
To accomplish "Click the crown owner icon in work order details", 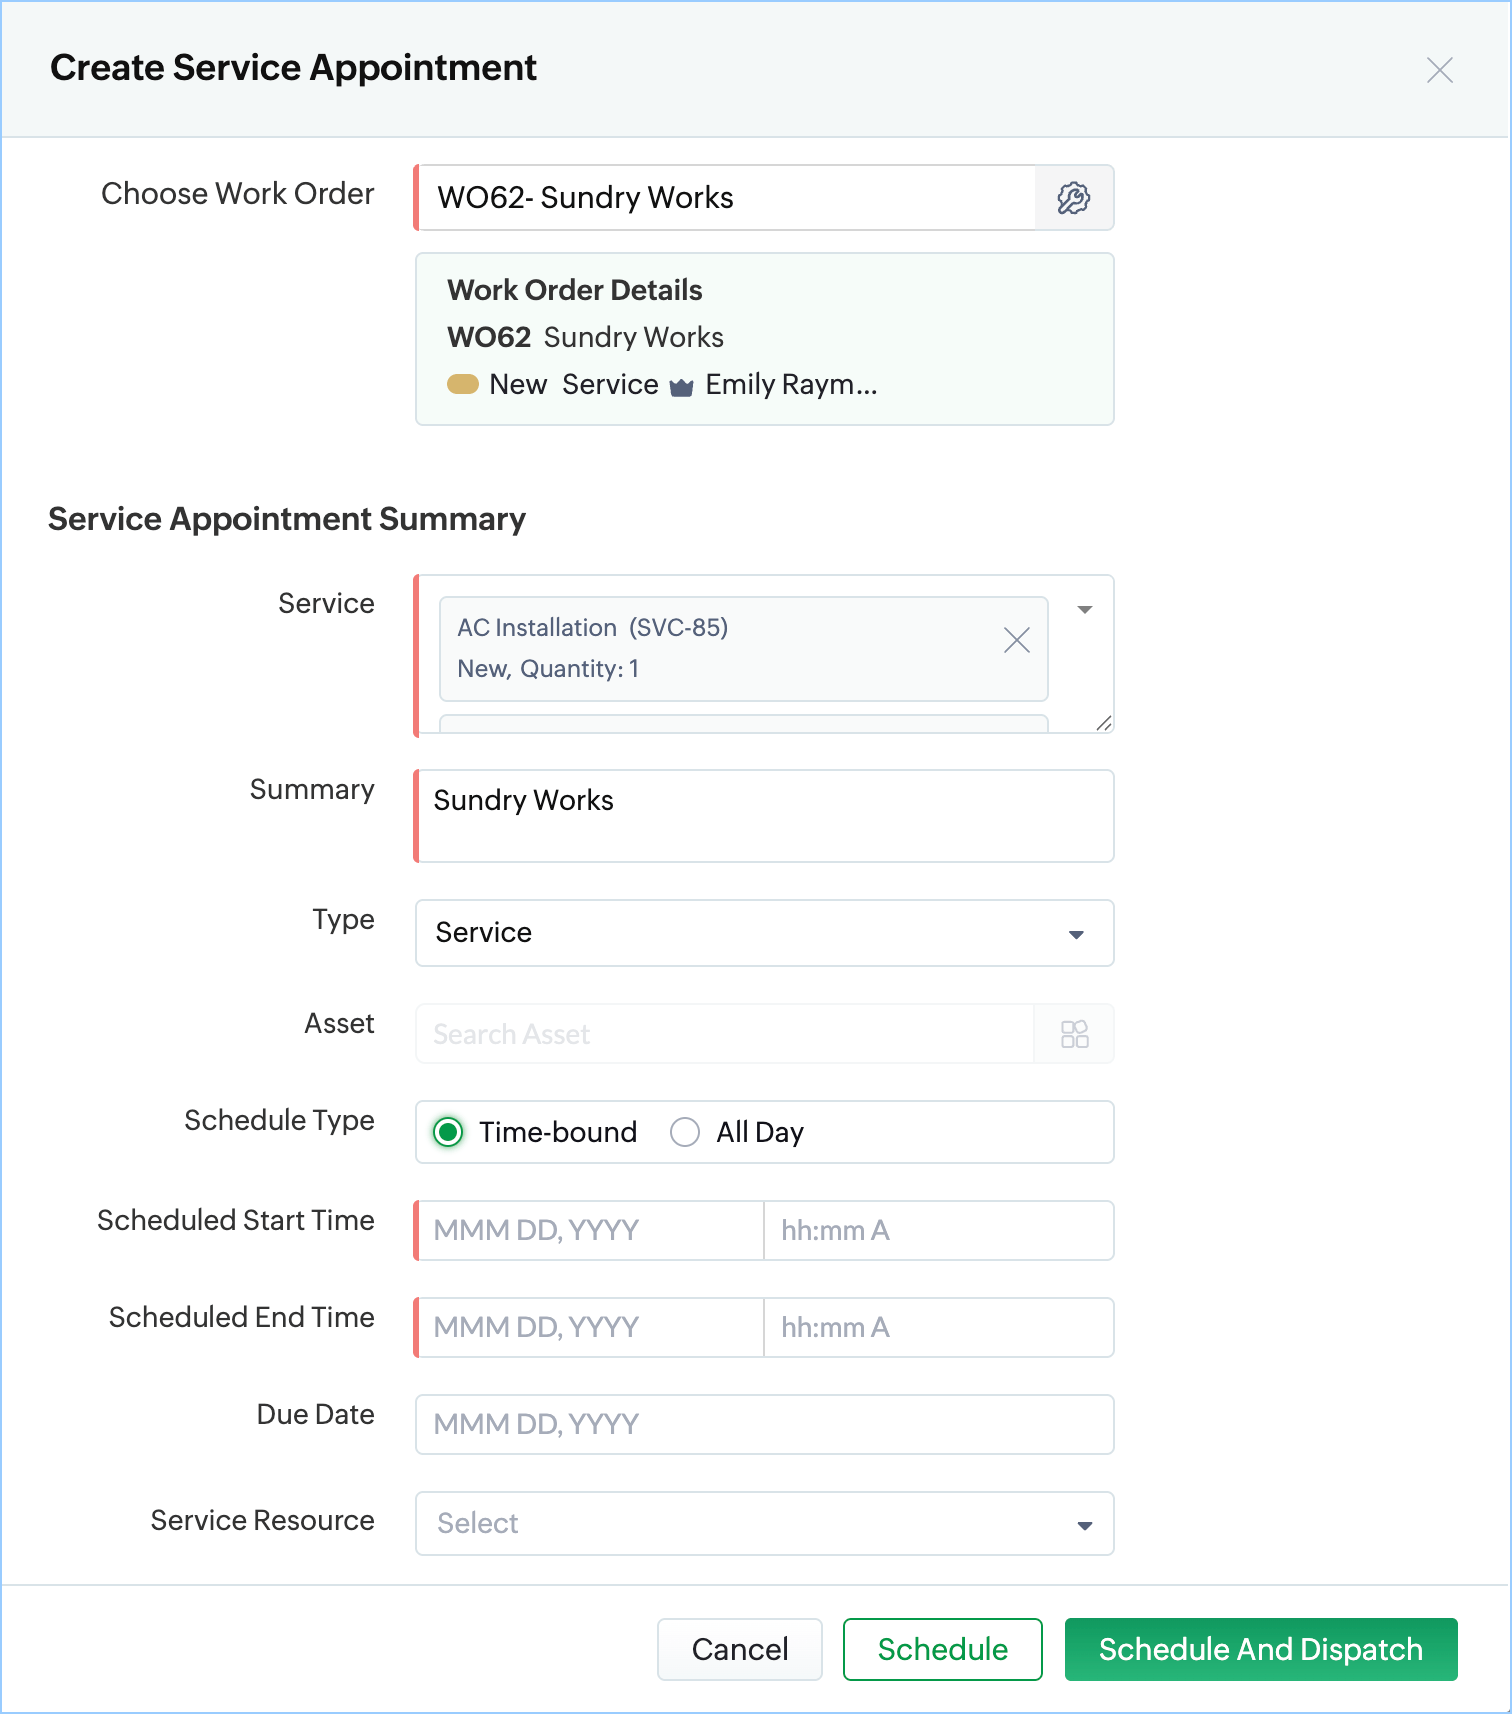I will pos(681,387).
